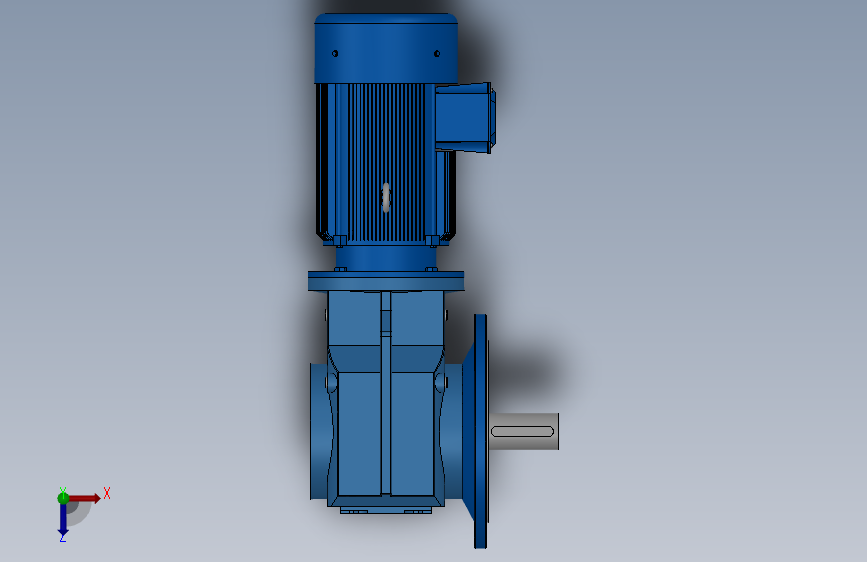Screen dimensions: 867x562
Task: Click the blue Z axis arrow of the triad
Action: (63, 520)
